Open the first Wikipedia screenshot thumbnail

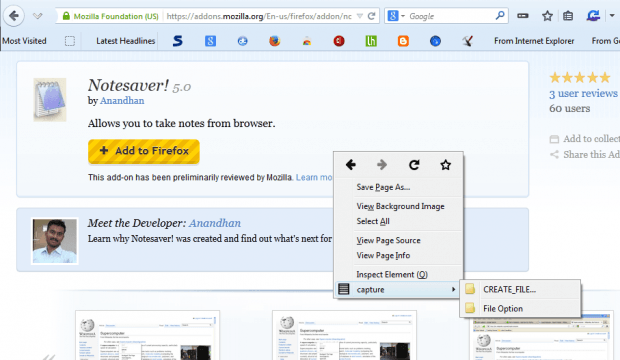(147, 335)
